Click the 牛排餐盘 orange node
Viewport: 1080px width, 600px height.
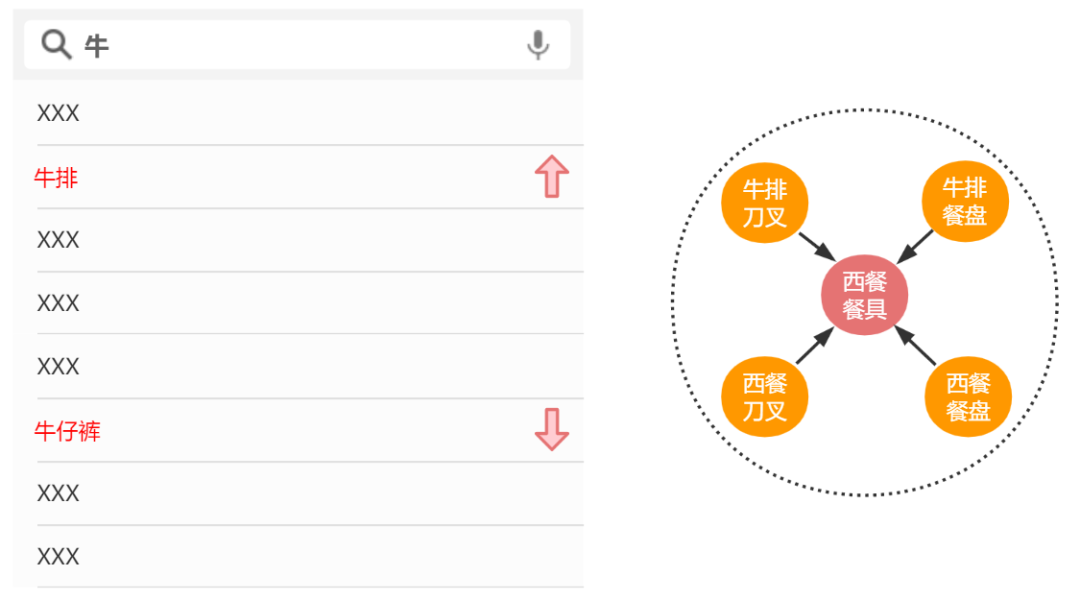(965, 201)
